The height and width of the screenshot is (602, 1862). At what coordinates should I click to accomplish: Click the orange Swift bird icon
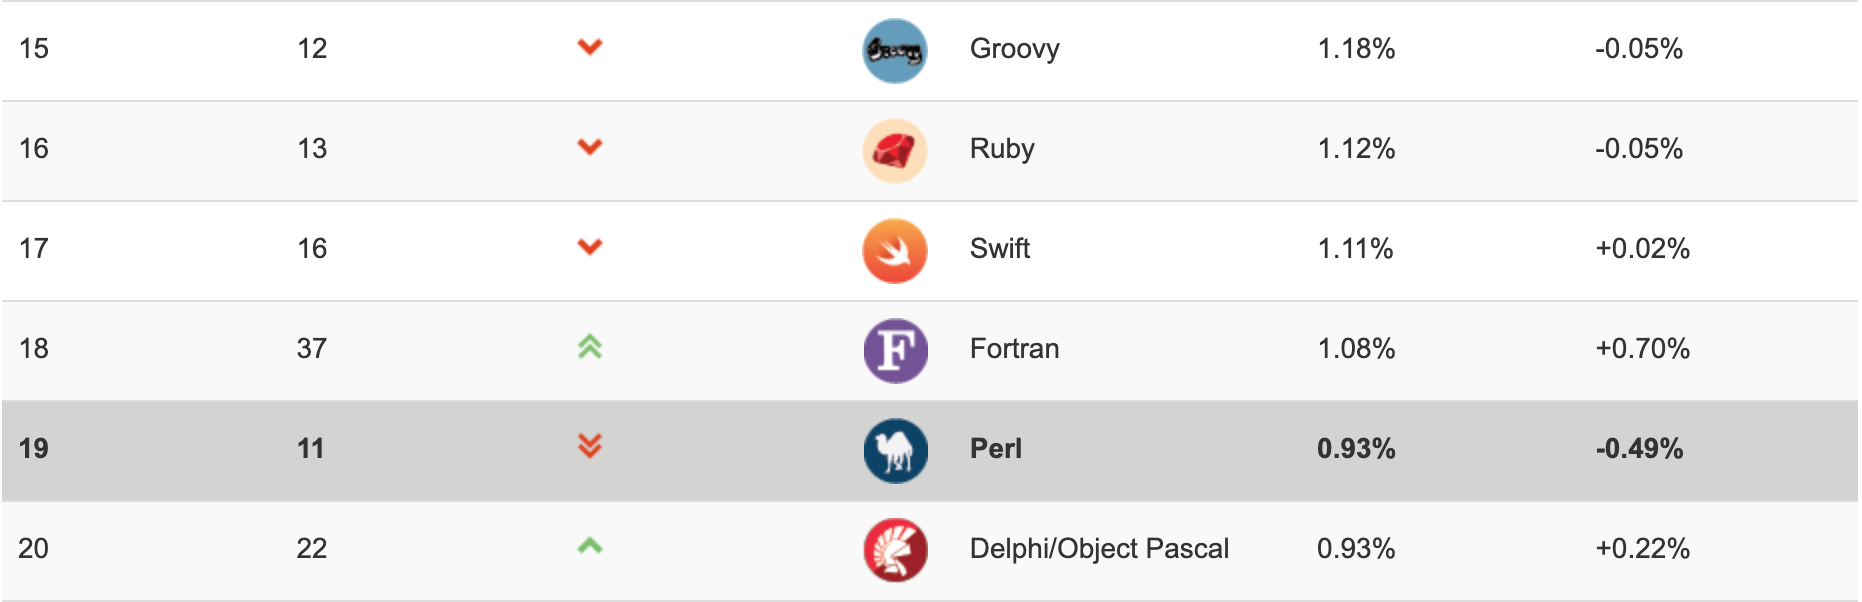[894, 250]
